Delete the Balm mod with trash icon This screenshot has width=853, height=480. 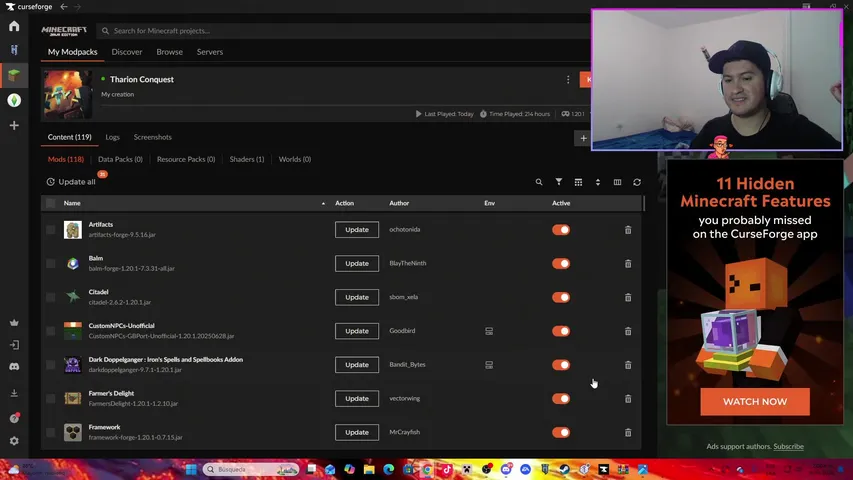pyautogui.click(x=628, y=263)
